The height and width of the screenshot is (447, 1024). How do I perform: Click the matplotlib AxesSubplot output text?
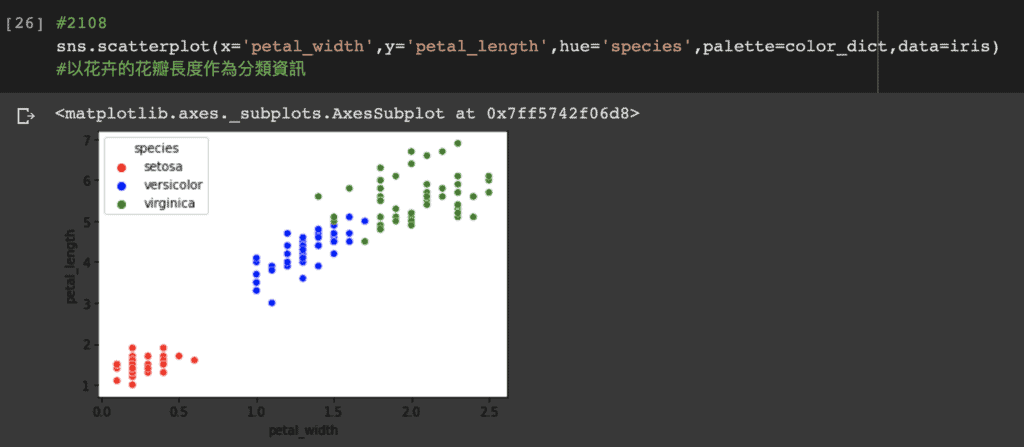pyautogui.click(x=347, y=114)
